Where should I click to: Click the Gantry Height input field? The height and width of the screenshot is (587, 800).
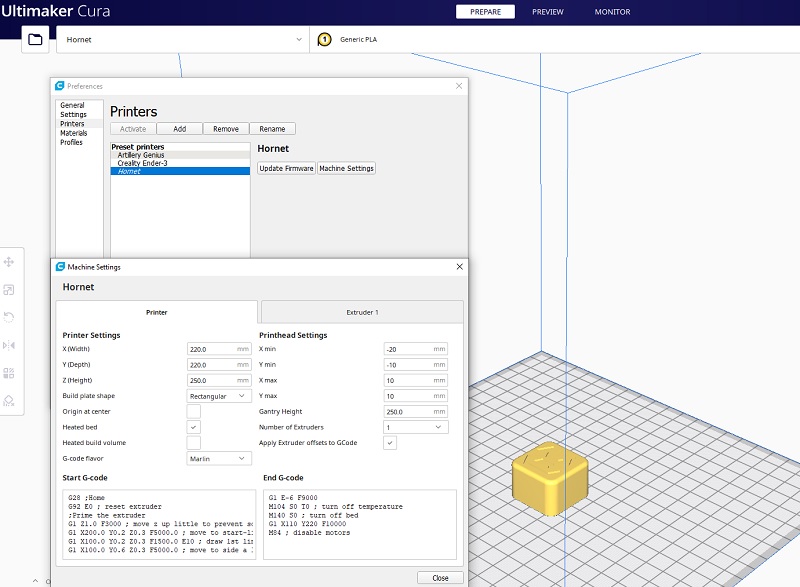point(415,412)
